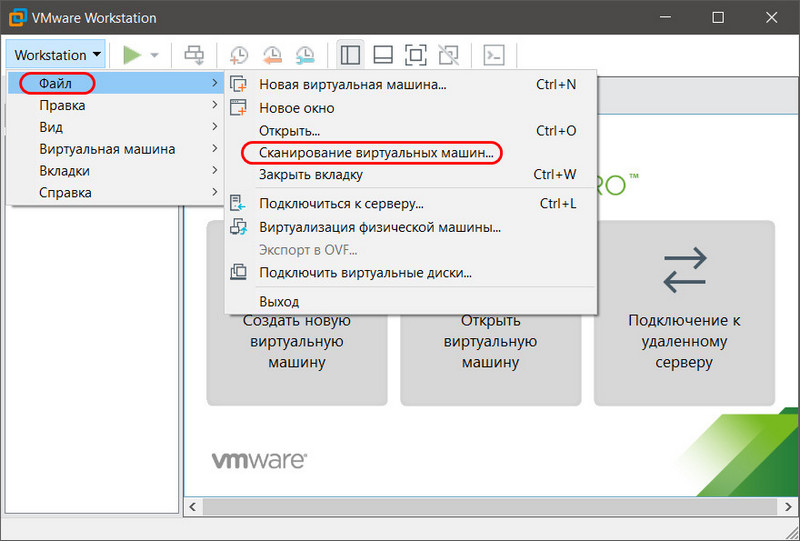800x541 pixels.
Task: Open power options arrow next to play button
Action: pos(155,55)
